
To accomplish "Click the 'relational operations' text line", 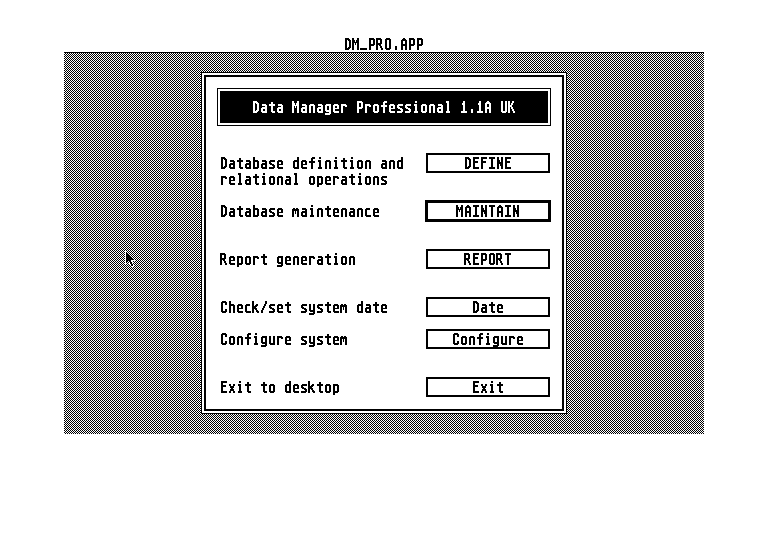I will pyautogui.click(x=304, y=179).
